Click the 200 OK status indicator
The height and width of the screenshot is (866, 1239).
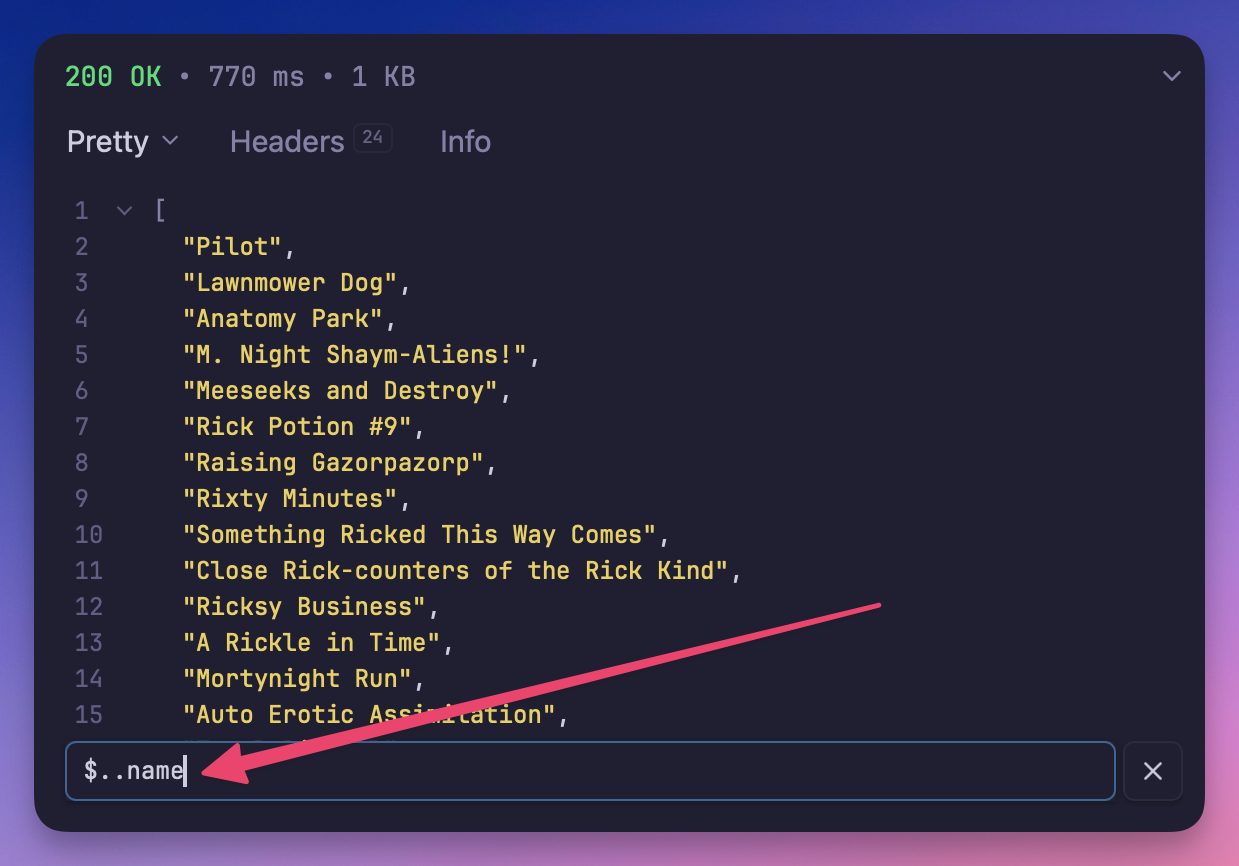tap(113, 76)
